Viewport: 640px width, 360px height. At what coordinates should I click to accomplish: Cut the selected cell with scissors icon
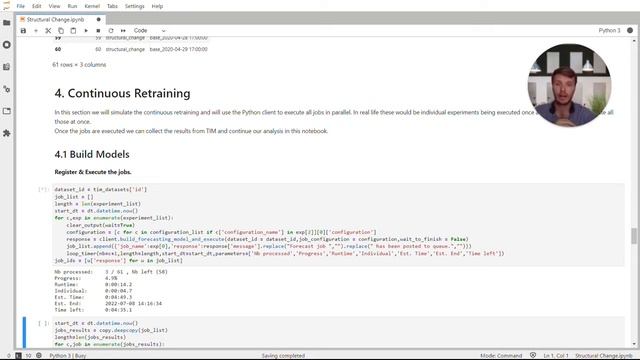48,31
